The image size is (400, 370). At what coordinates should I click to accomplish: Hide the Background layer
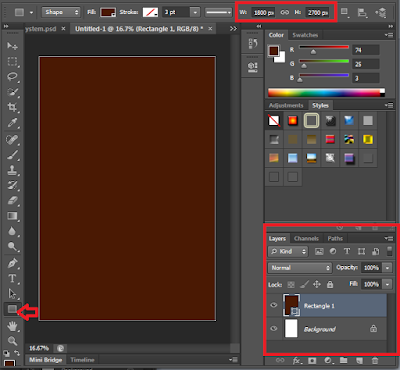pyautogui.click(x=274, y=328)
